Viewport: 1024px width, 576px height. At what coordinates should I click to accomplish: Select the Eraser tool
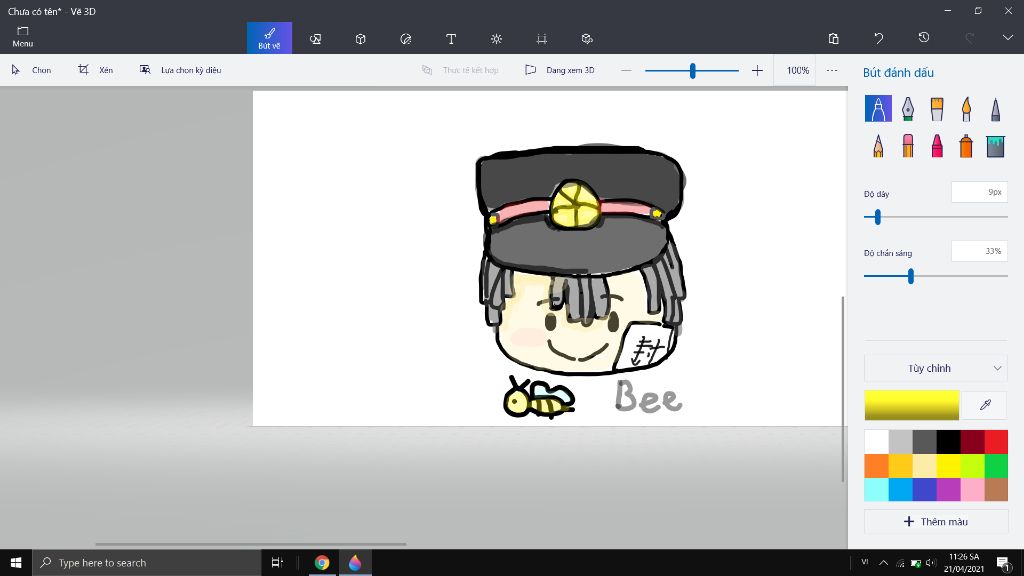tap(908, 145)
